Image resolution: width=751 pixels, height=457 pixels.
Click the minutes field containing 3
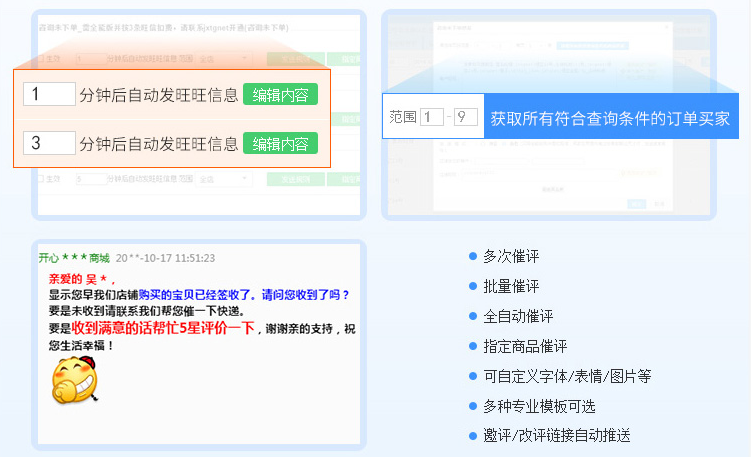(49, 143)
